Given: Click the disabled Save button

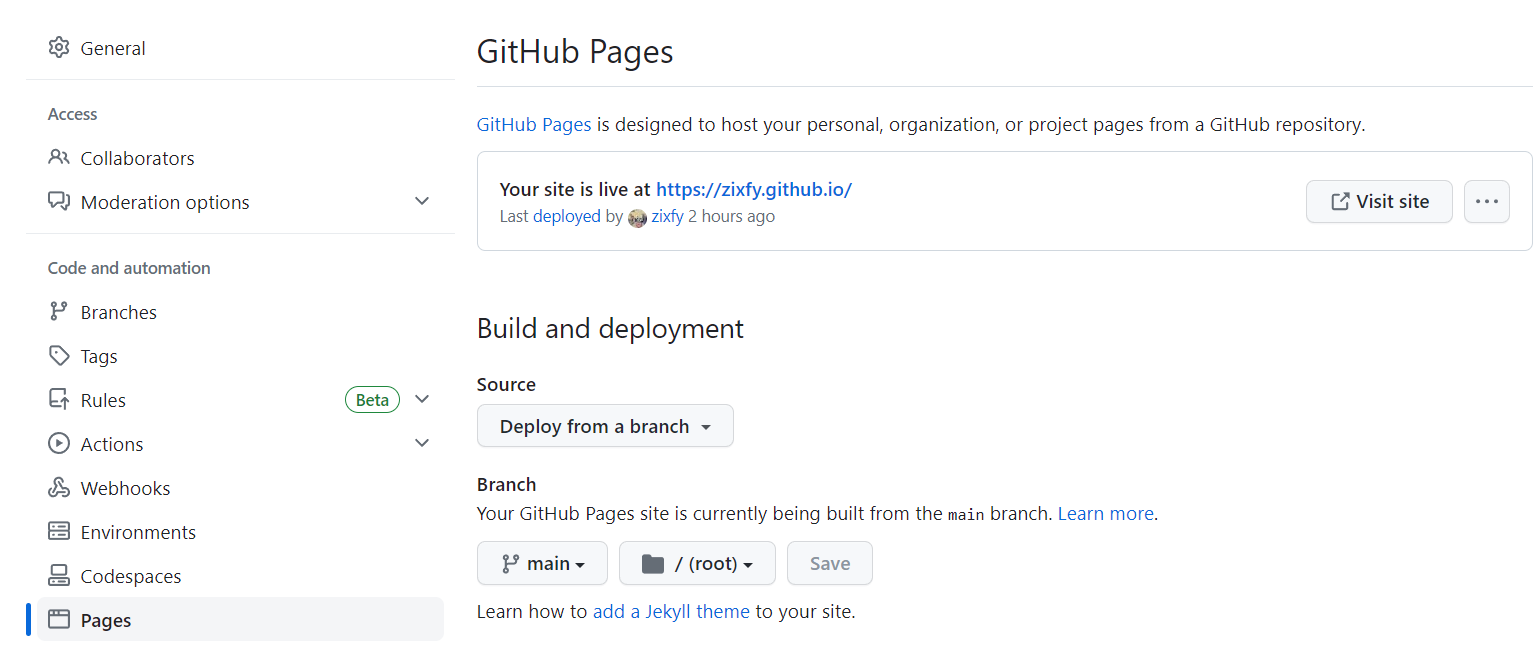Looking at the screenshot, I should point(830,563).
